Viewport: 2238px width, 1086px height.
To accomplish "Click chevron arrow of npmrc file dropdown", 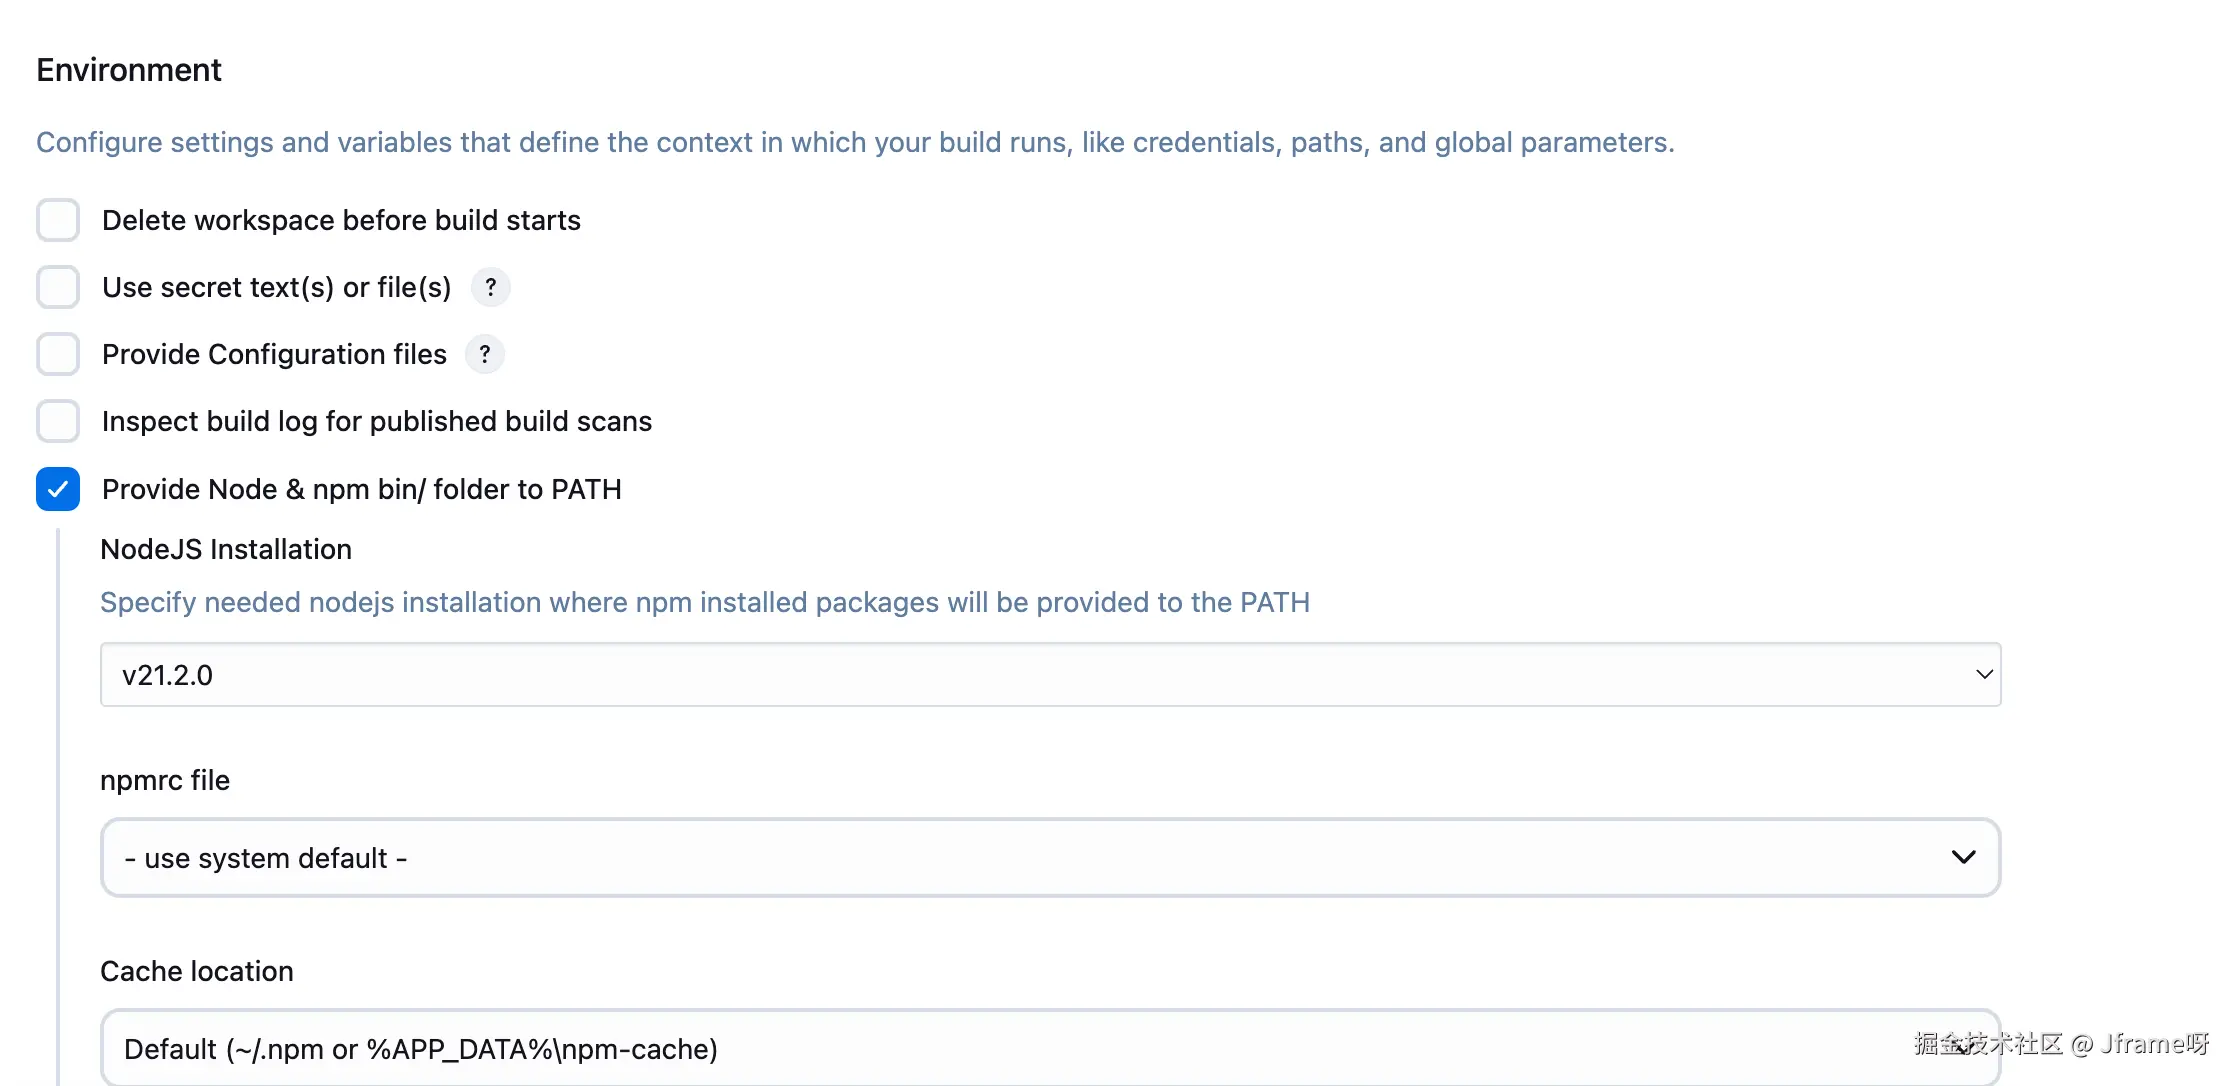I will [x=1963, y=858].
